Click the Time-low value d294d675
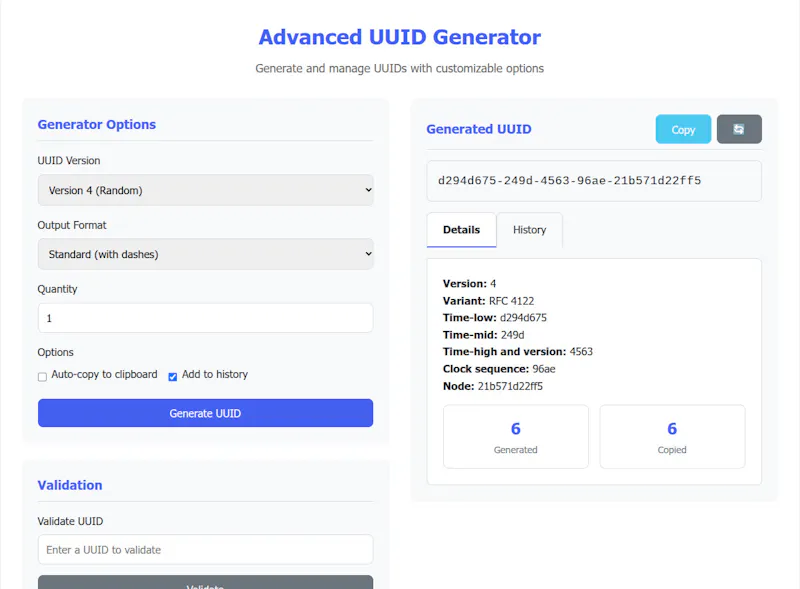 (x=523, y=317)
